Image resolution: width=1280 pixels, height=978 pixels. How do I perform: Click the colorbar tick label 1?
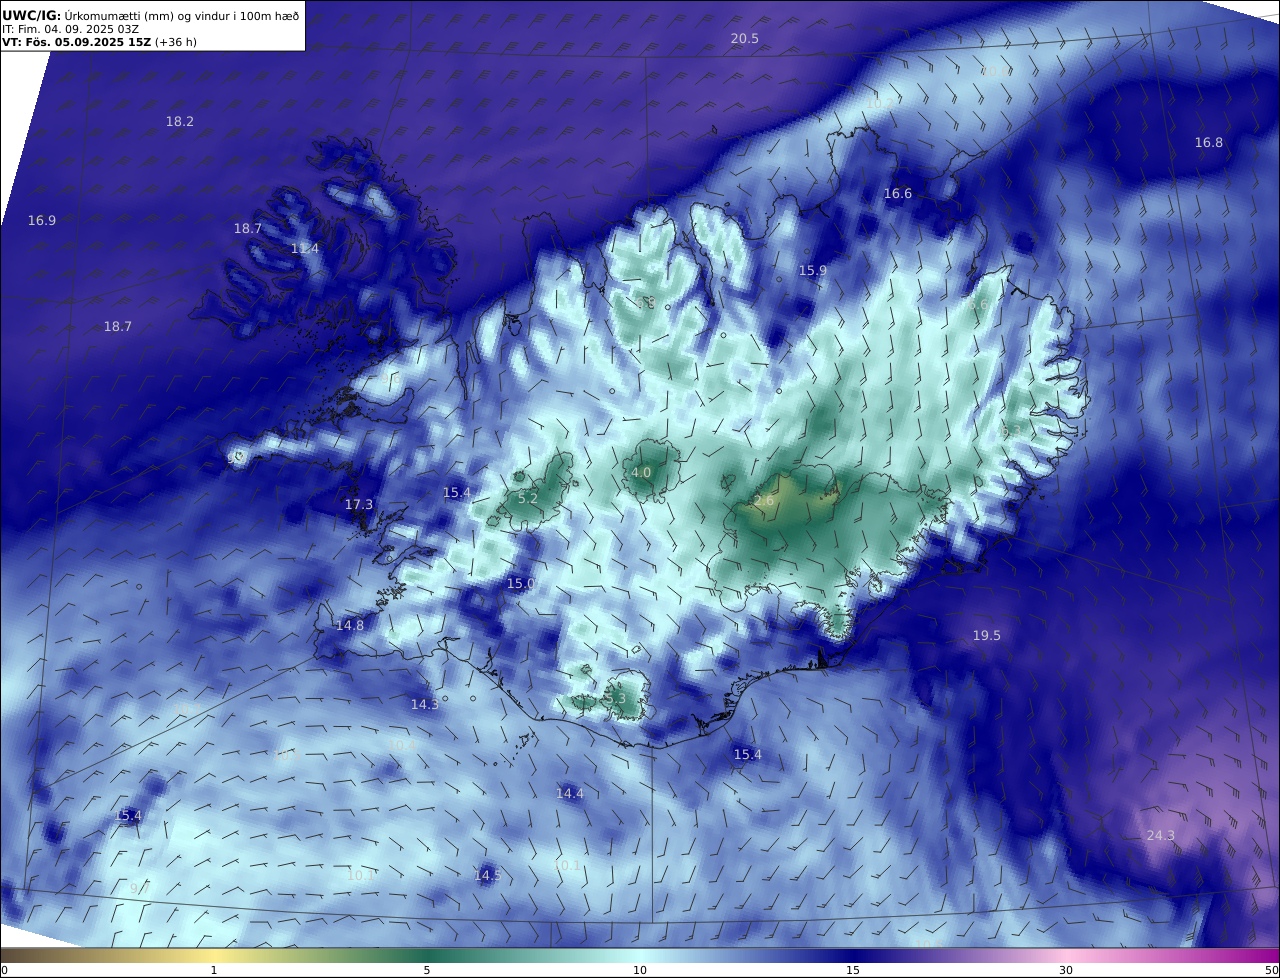click(x=214, y=970)
